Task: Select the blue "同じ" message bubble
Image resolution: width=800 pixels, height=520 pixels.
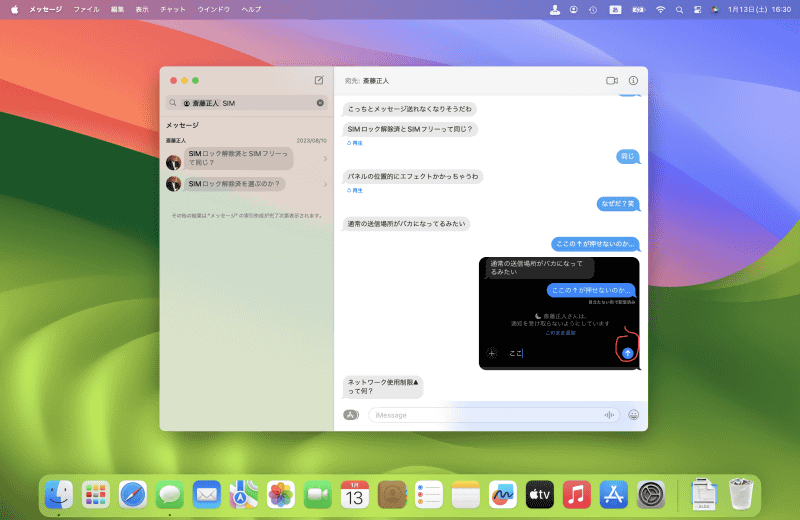Action: (x=628, y=156)
